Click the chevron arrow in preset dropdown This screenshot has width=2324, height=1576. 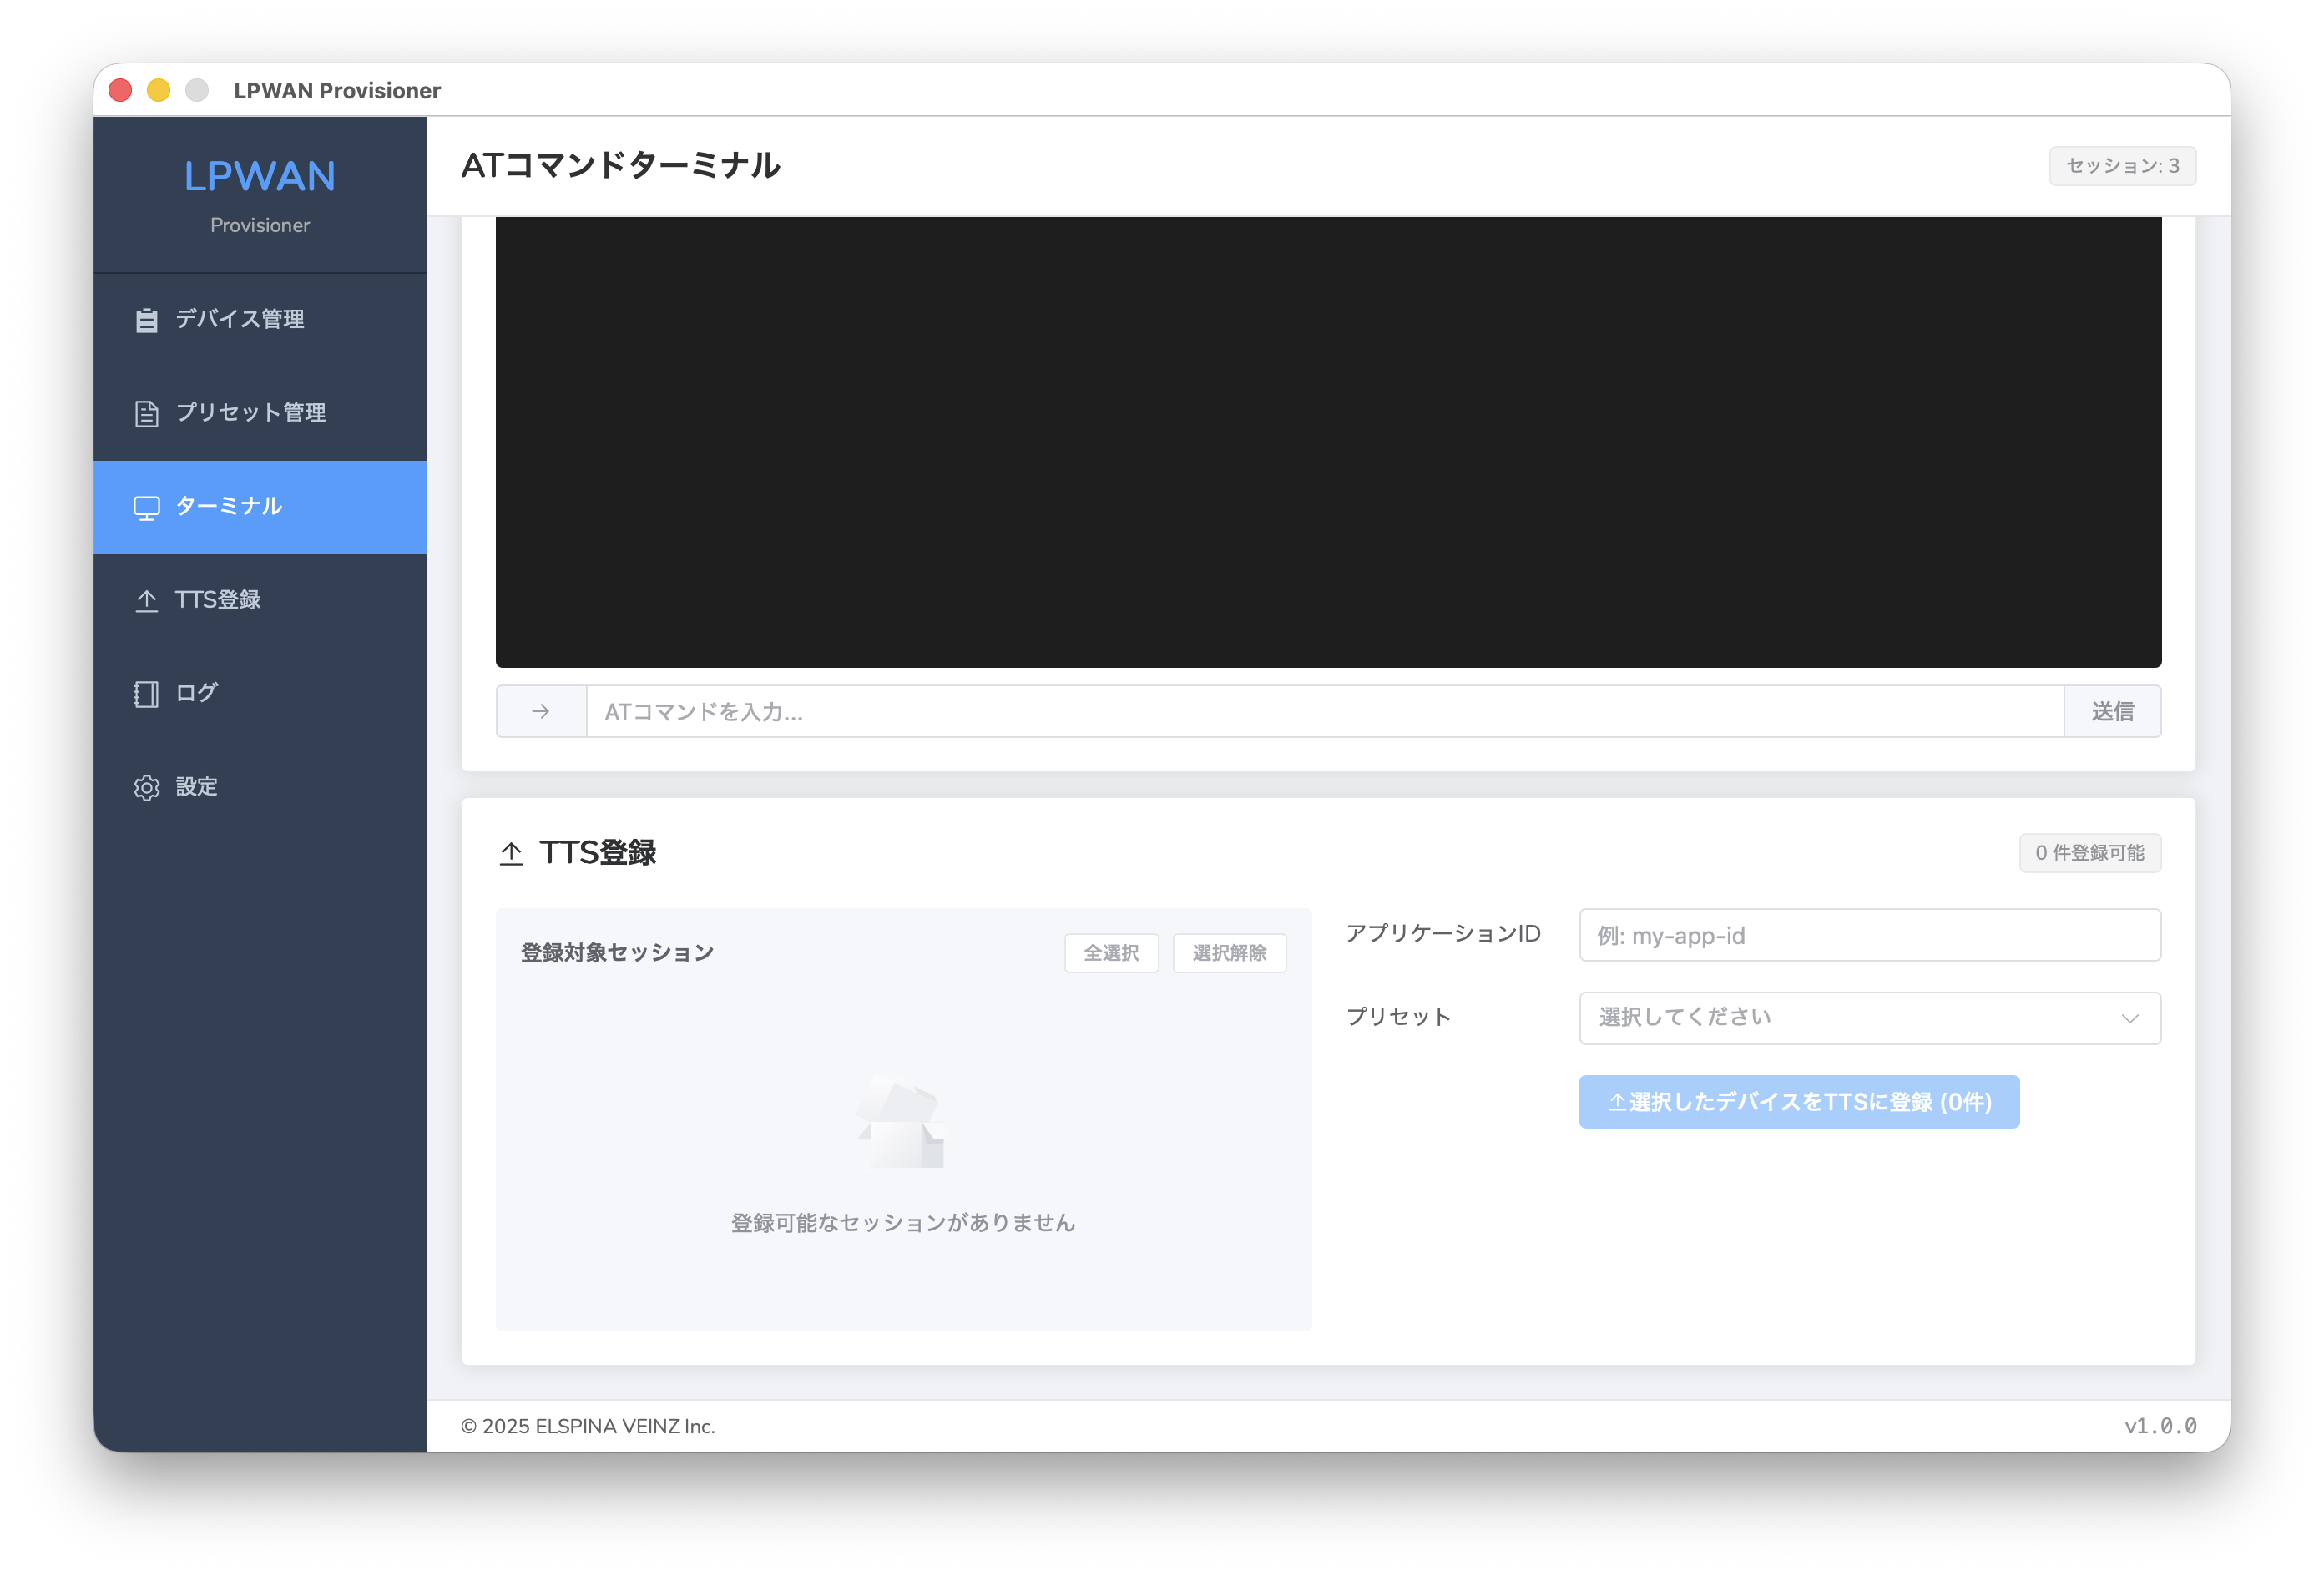click(x=2130, y=1019)
